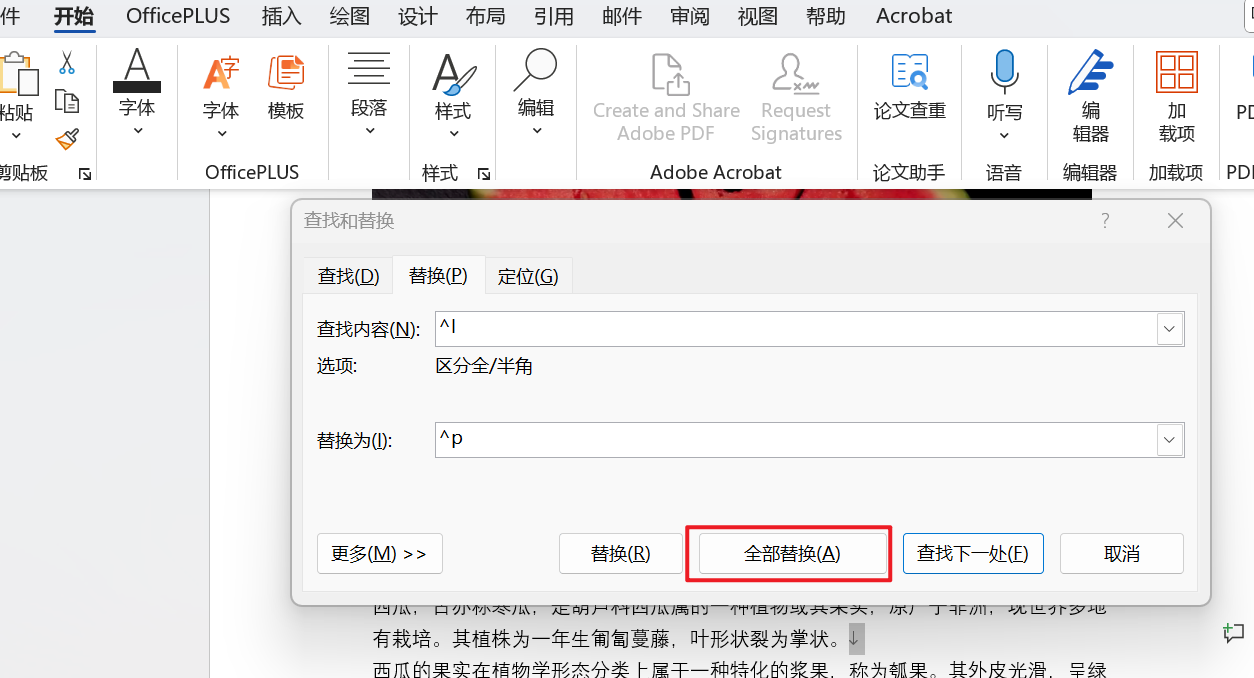
Task: Expand the 字体 font group chevron
Action: (x=138, y=131)
